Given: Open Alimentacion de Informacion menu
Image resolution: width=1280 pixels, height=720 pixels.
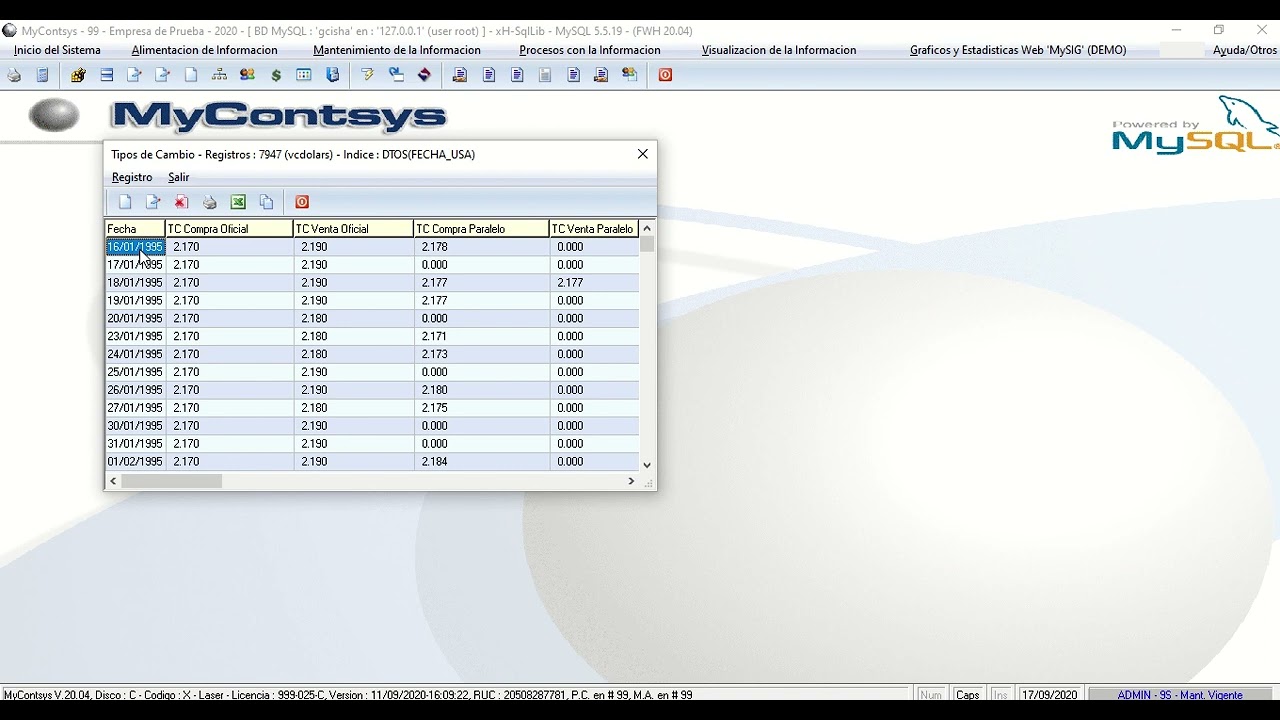Looking at the screenshot, I should [x=204, y=50].
